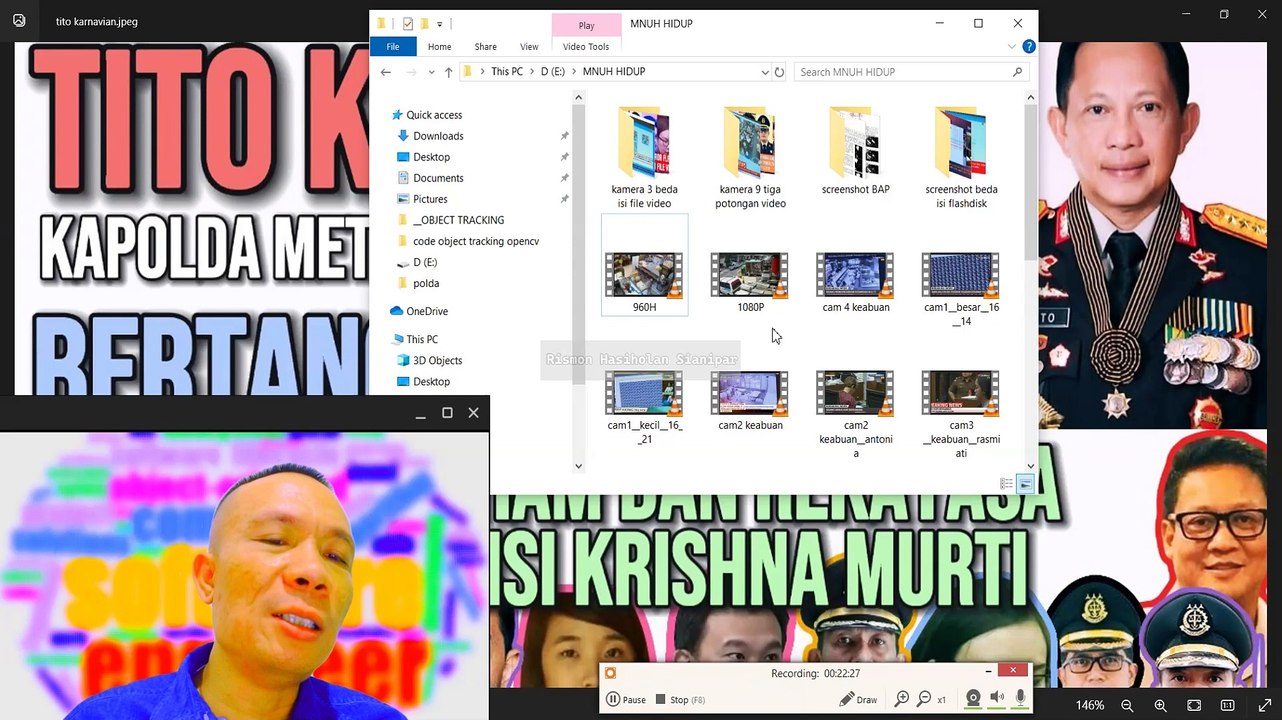
Task: Open the Draw tool in the recorder
Action: (858, 699)
